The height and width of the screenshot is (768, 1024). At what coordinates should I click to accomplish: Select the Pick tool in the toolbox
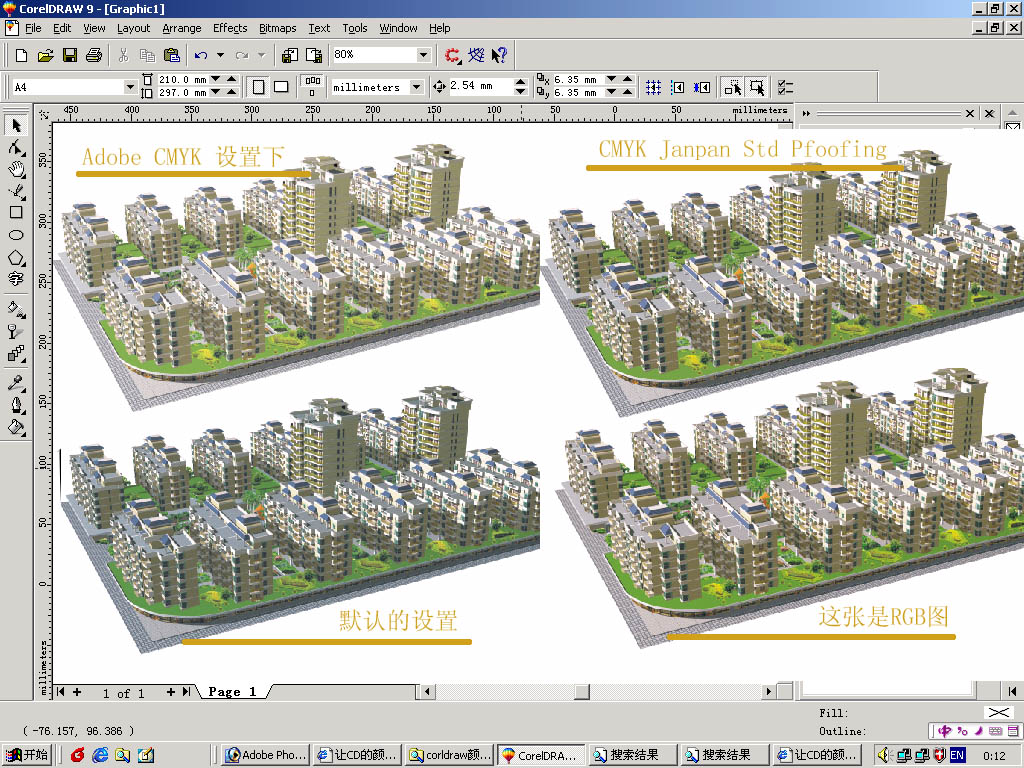click(x=16, y=125)
